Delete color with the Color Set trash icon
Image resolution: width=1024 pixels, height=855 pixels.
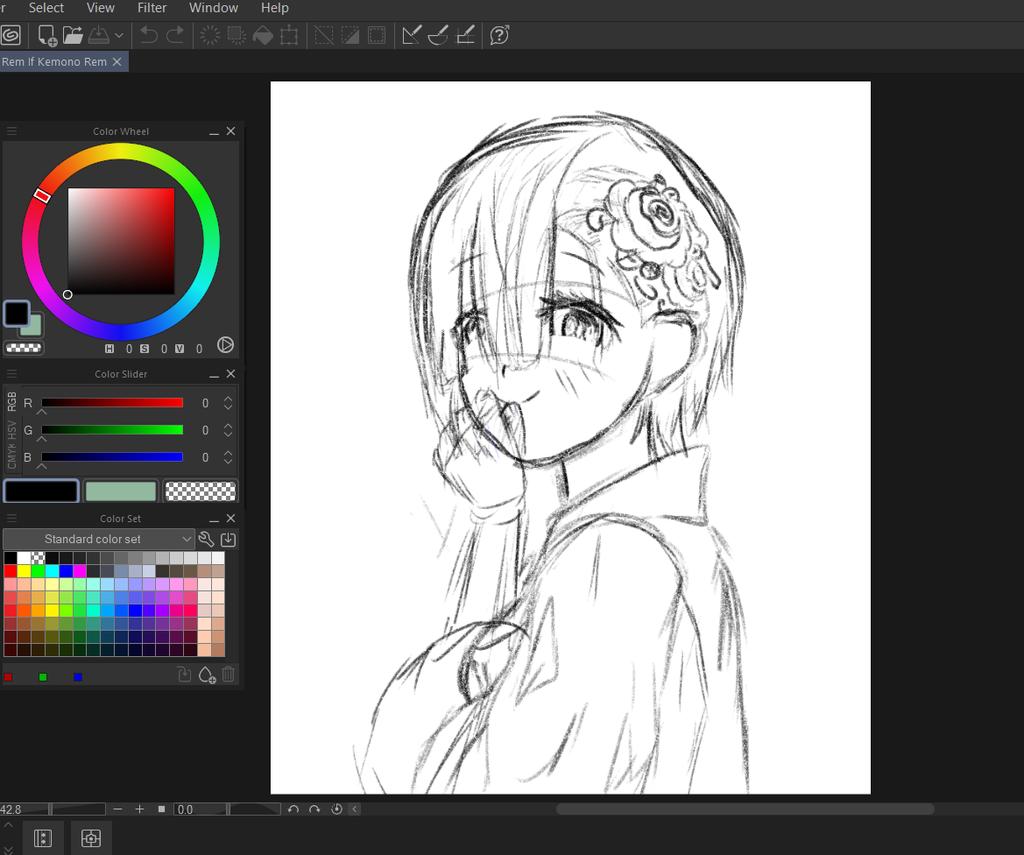(228, 675)
